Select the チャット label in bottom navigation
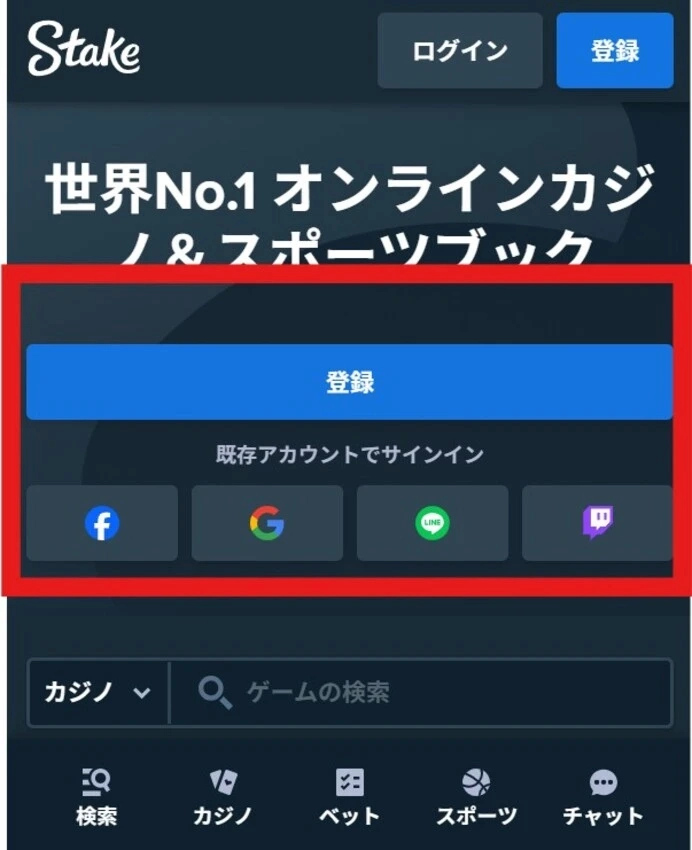Screen dimensions: 692x850 [x=603, y=816]
